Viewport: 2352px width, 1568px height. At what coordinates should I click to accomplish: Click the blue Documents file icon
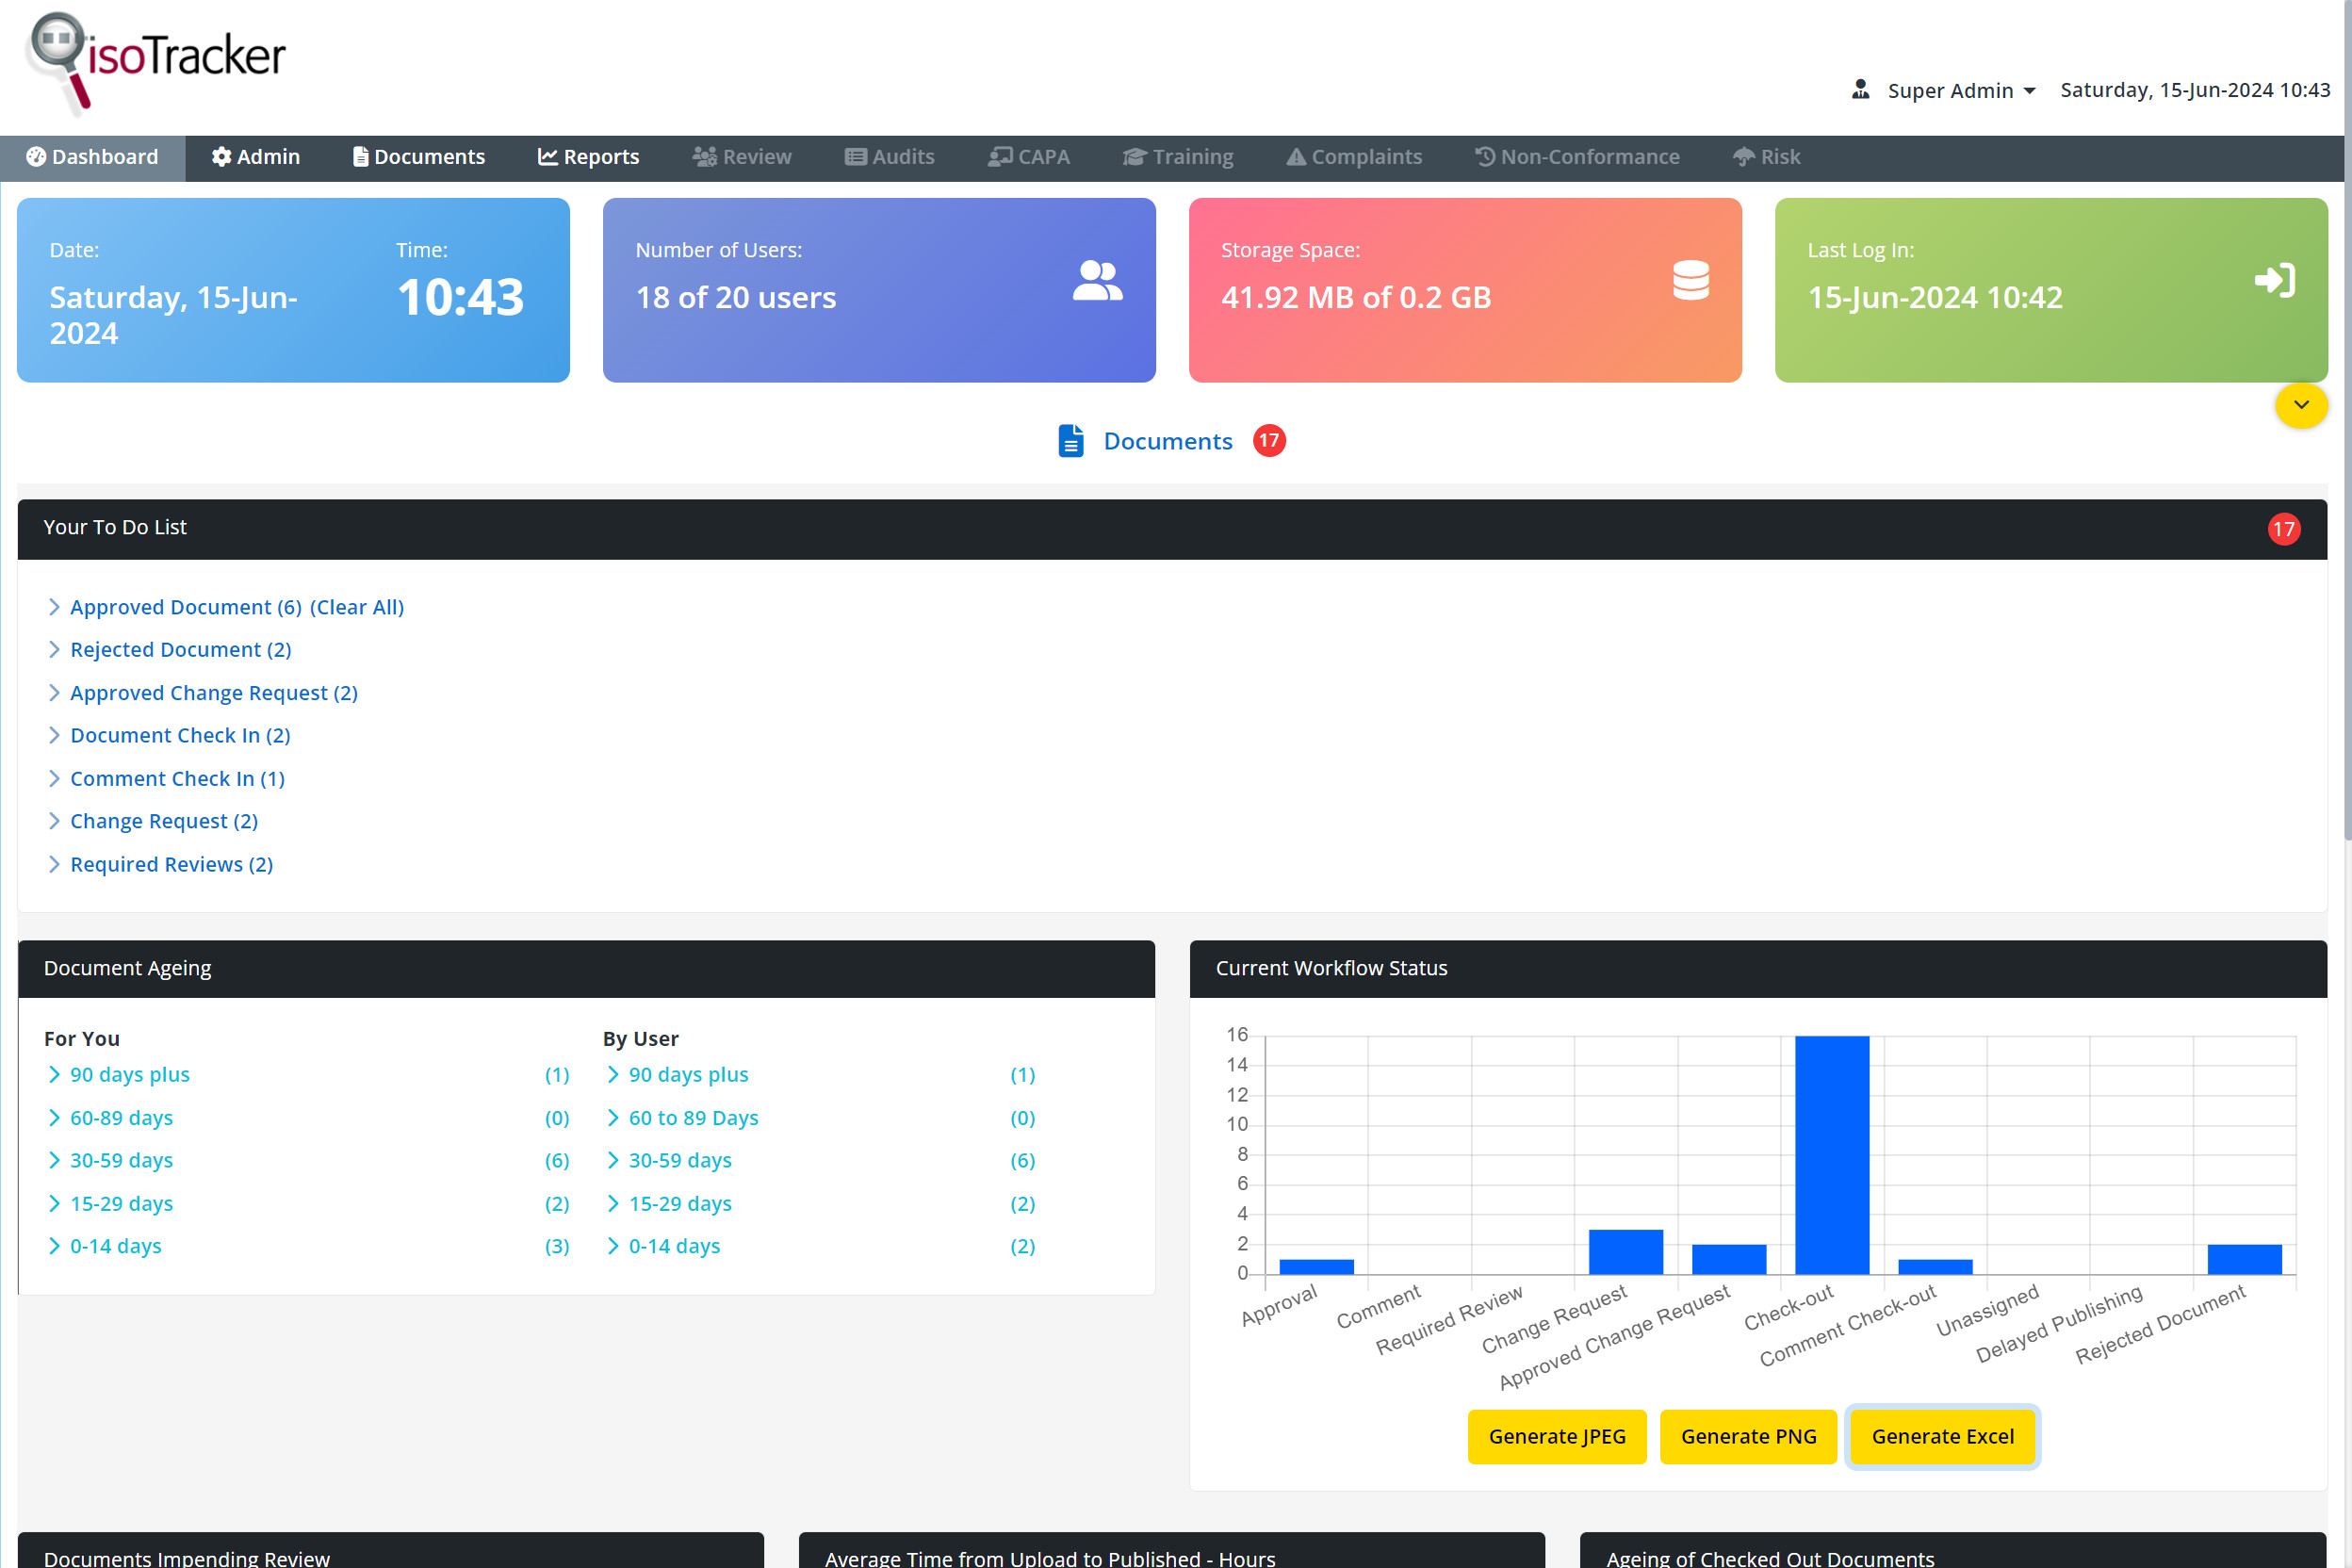[1070, 441]
